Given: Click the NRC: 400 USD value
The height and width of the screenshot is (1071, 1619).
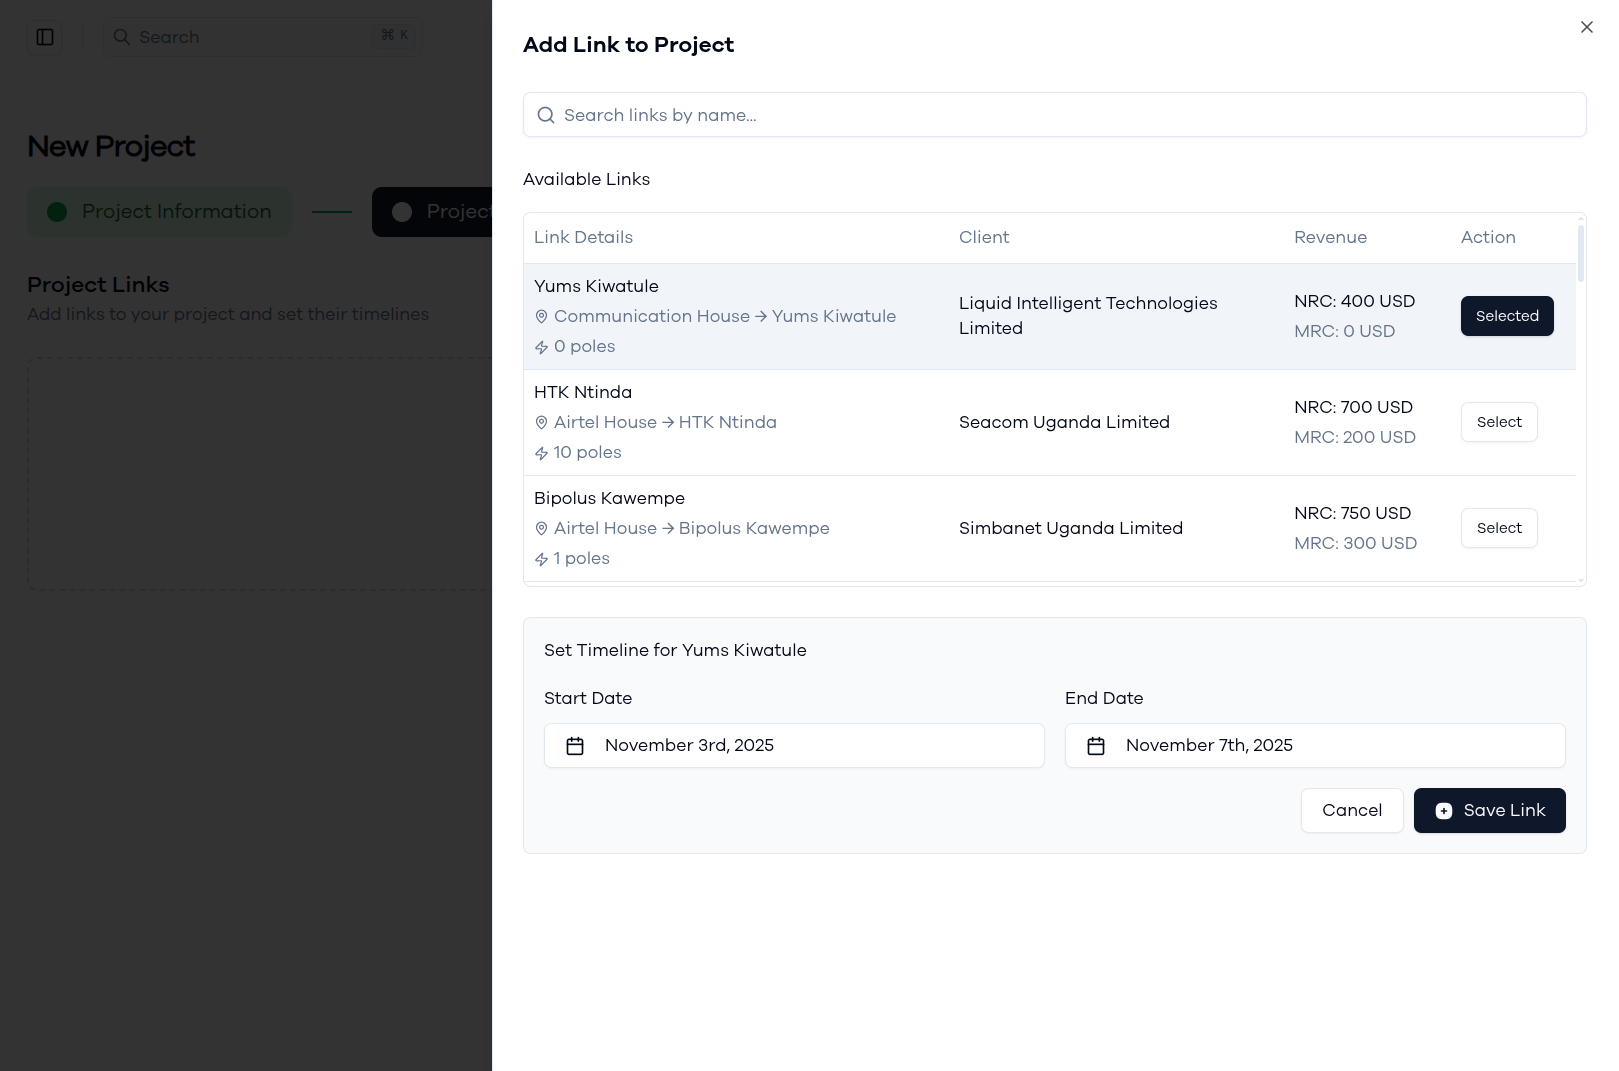Looking at the screenshot, I should point(1354,301).
